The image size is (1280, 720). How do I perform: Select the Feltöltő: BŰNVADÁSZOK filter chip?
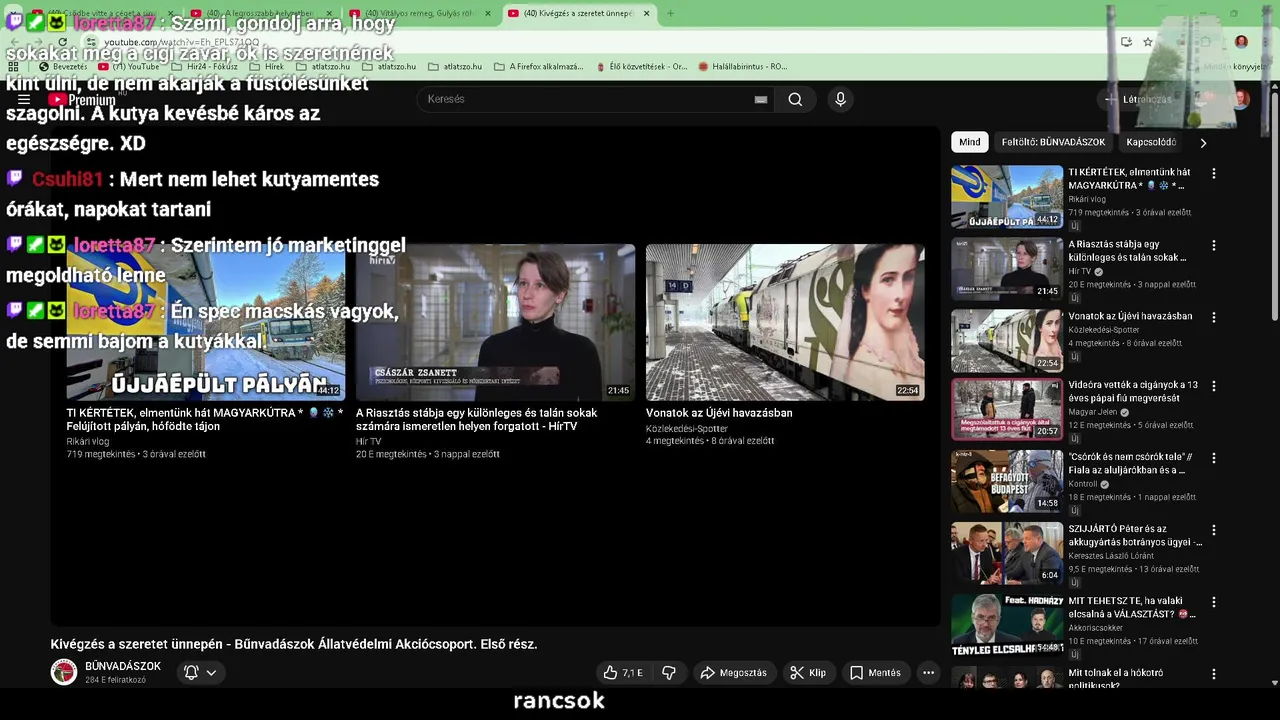point(1053,142)
